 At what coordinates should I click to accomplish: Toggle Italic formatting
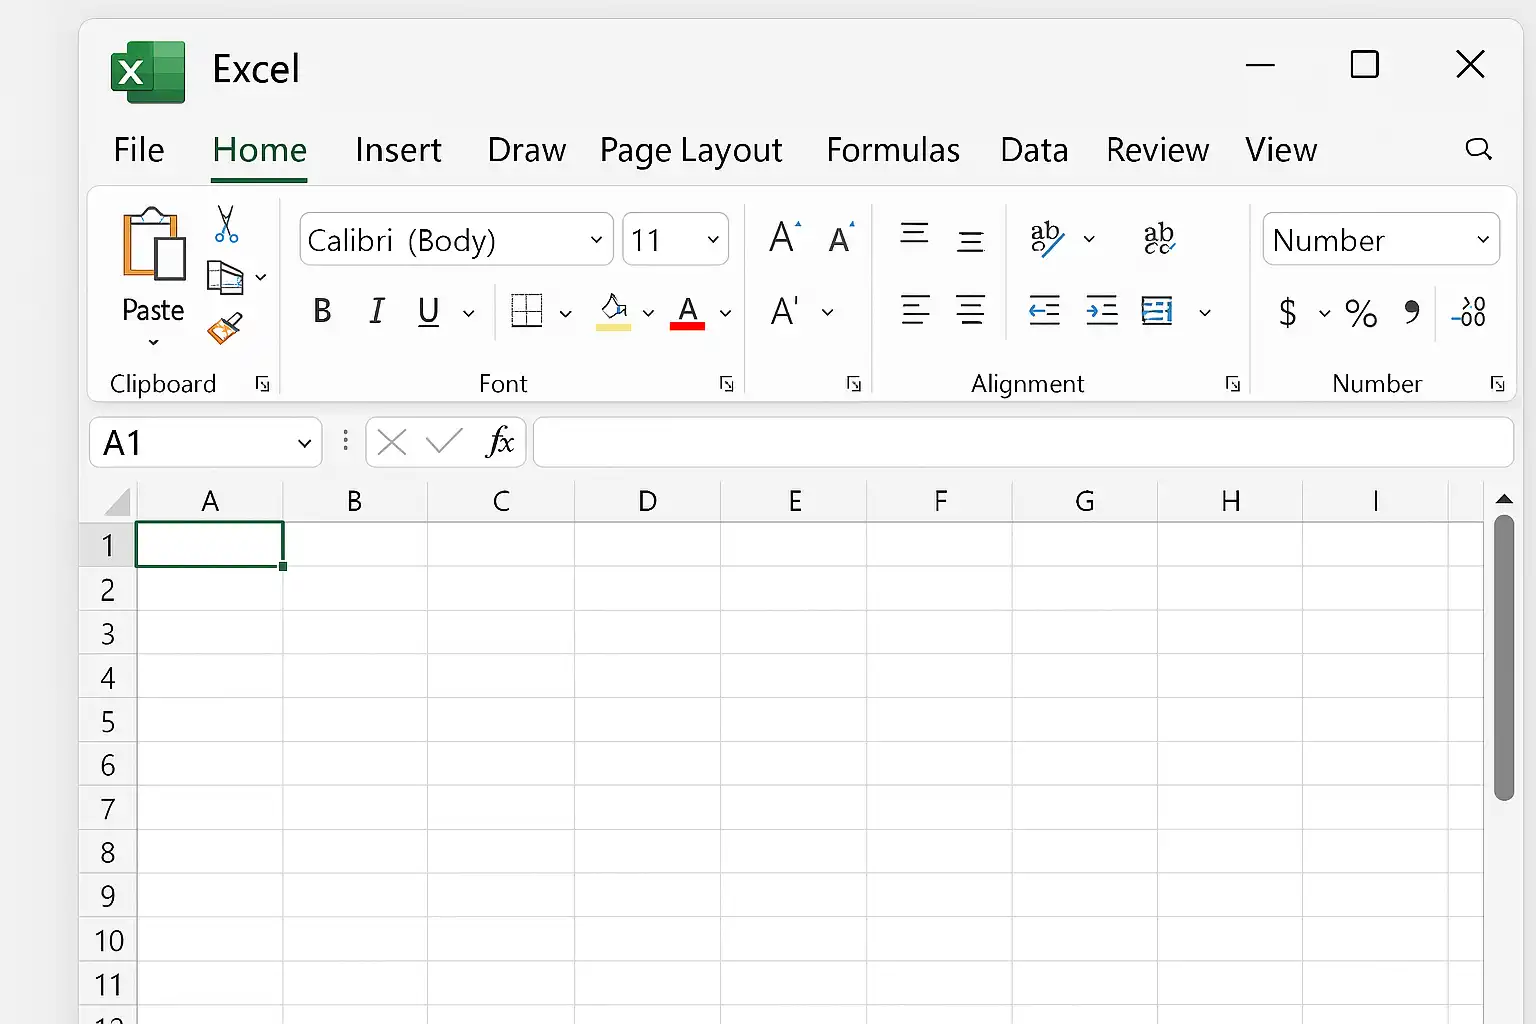(x=377, y=312)
